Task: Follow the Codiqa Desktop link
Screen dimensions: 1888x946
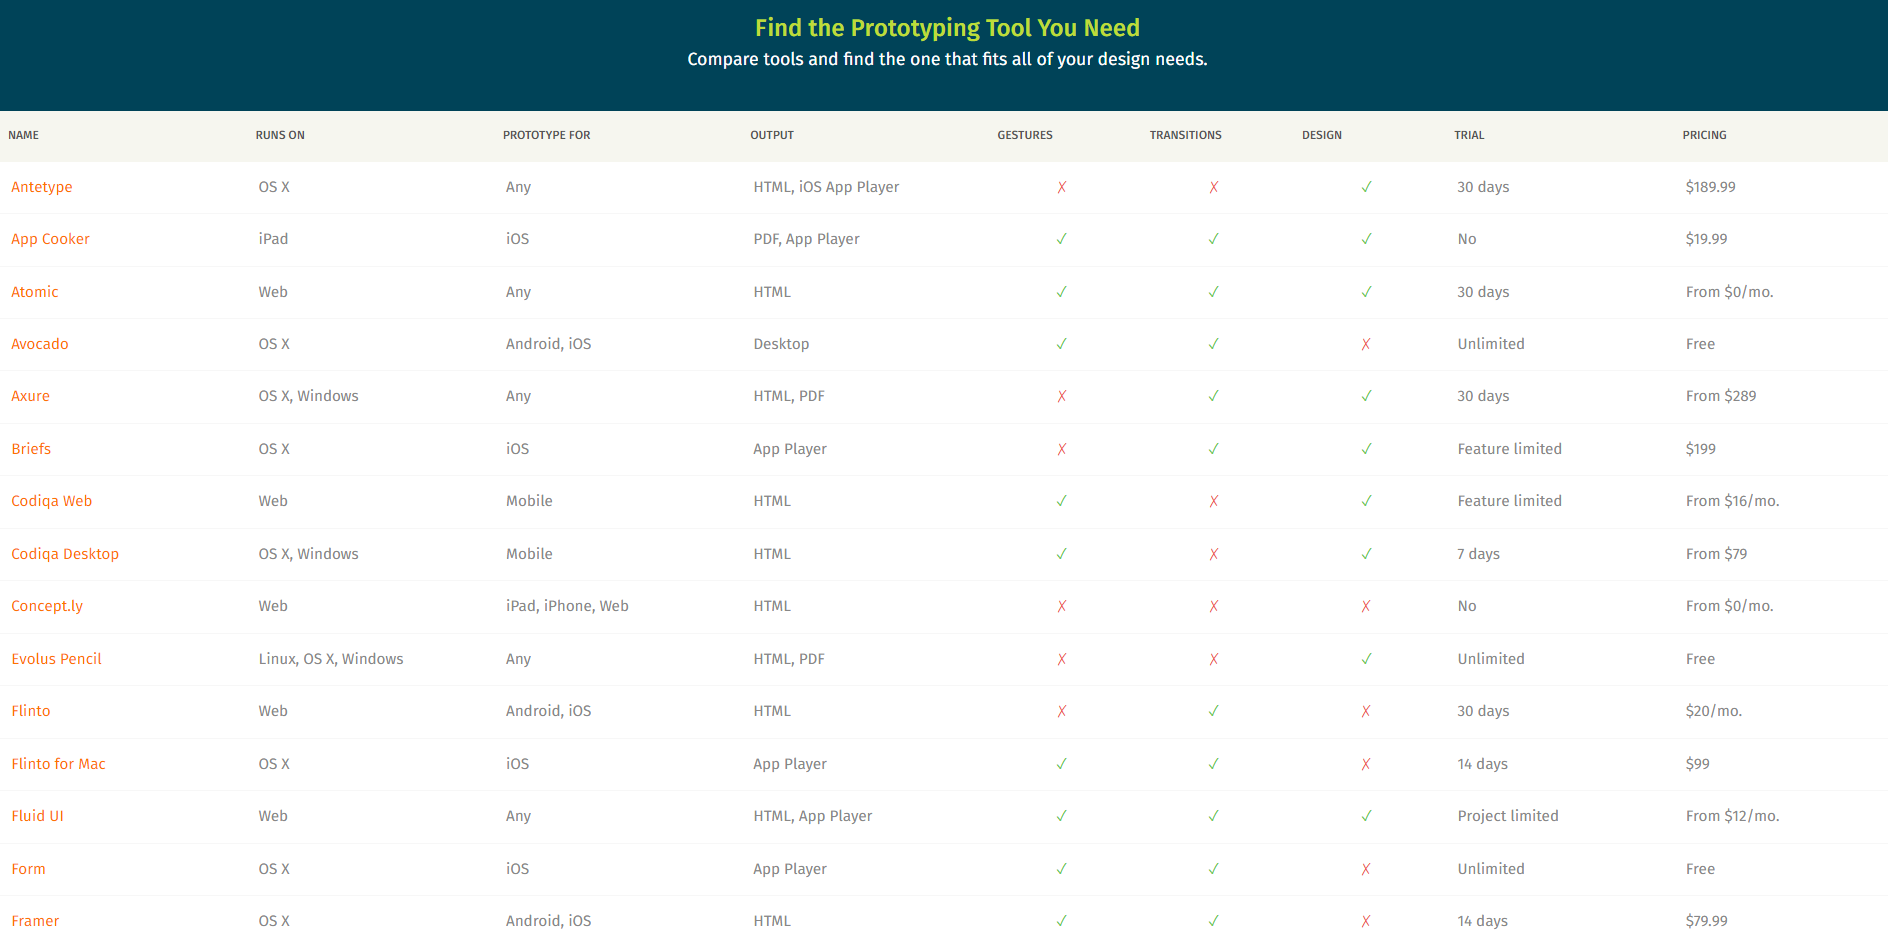Action: click(x=65, y=554)
